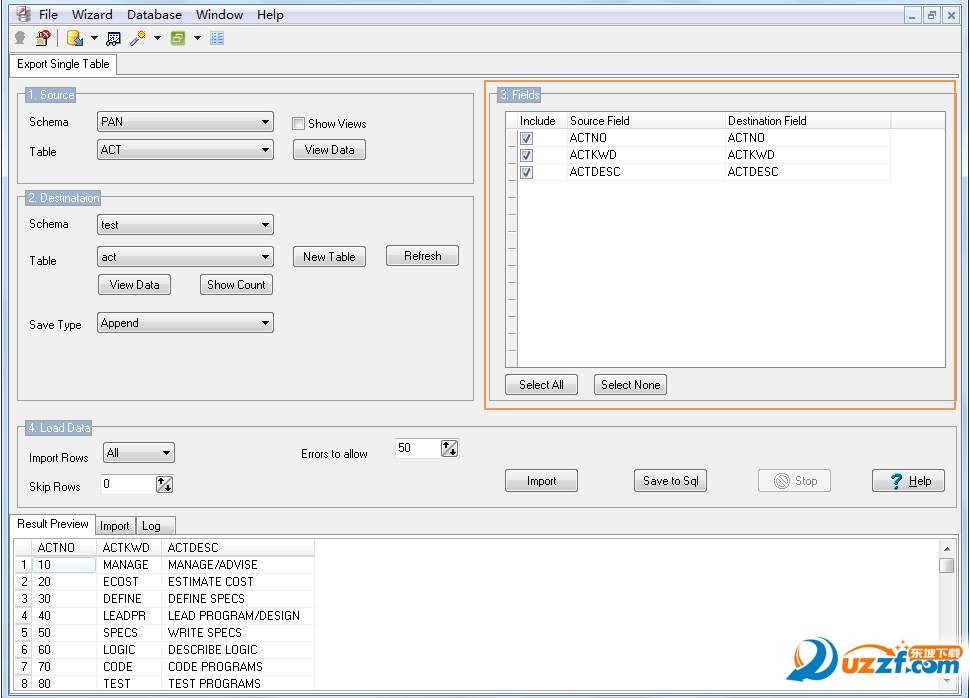Click the Errors to allow spinner arrows
The width and height of the screenshot is (970, 698).
pyautogui.click(x=449, y=449)
